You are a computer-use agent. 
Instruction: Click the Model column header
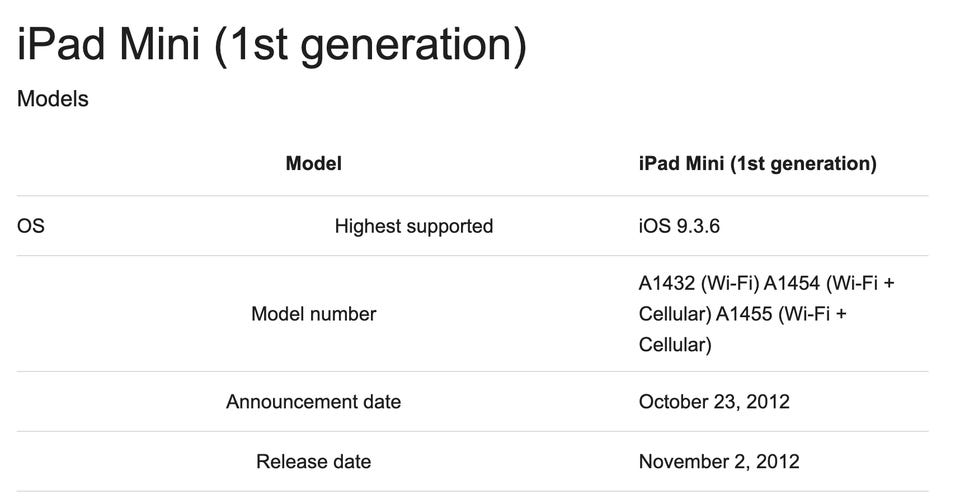point(313,163)
